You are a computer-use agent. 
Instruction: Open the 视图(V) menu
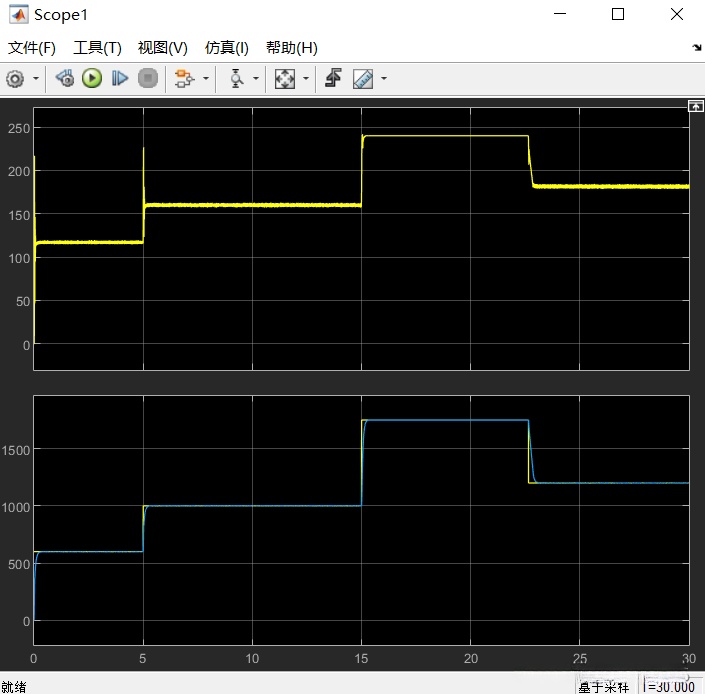(x=163, y=48)
